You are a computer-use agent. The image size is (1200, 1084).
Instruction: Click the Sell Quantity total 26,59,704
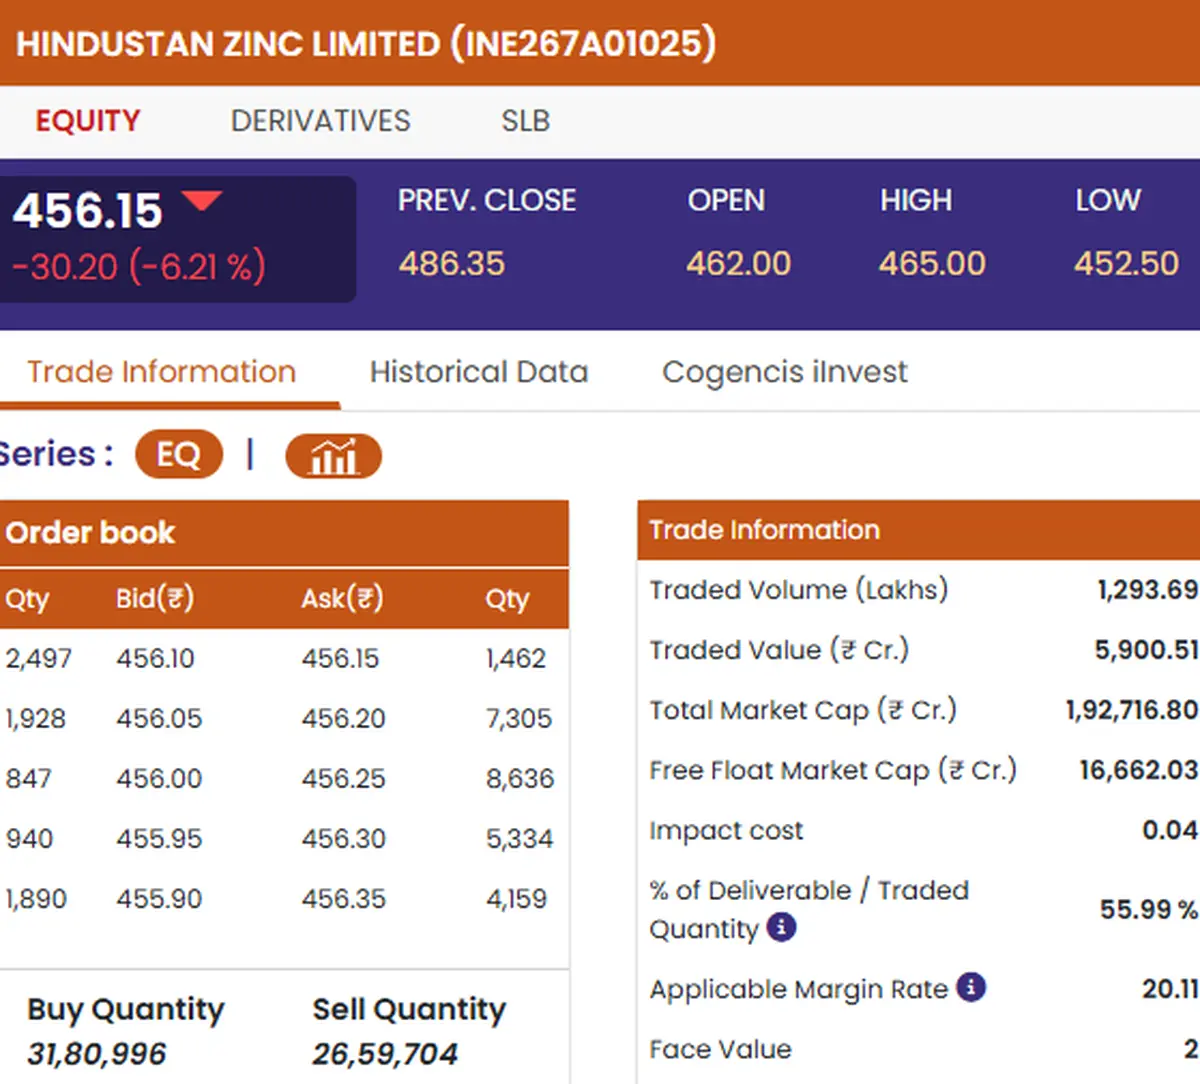pyautogui.click(x=385, y=1054)
